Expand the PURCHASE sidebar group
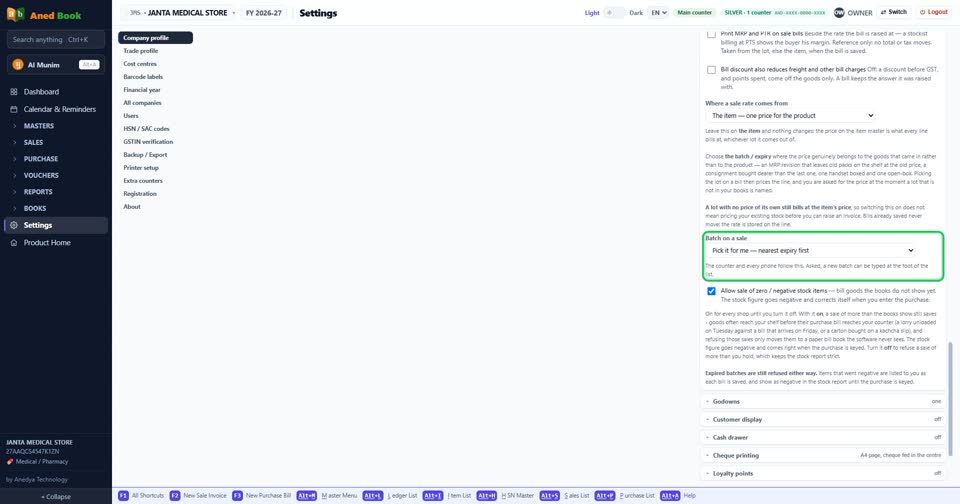The width and height of the screenshot is (960, 504). click(55, 159)
